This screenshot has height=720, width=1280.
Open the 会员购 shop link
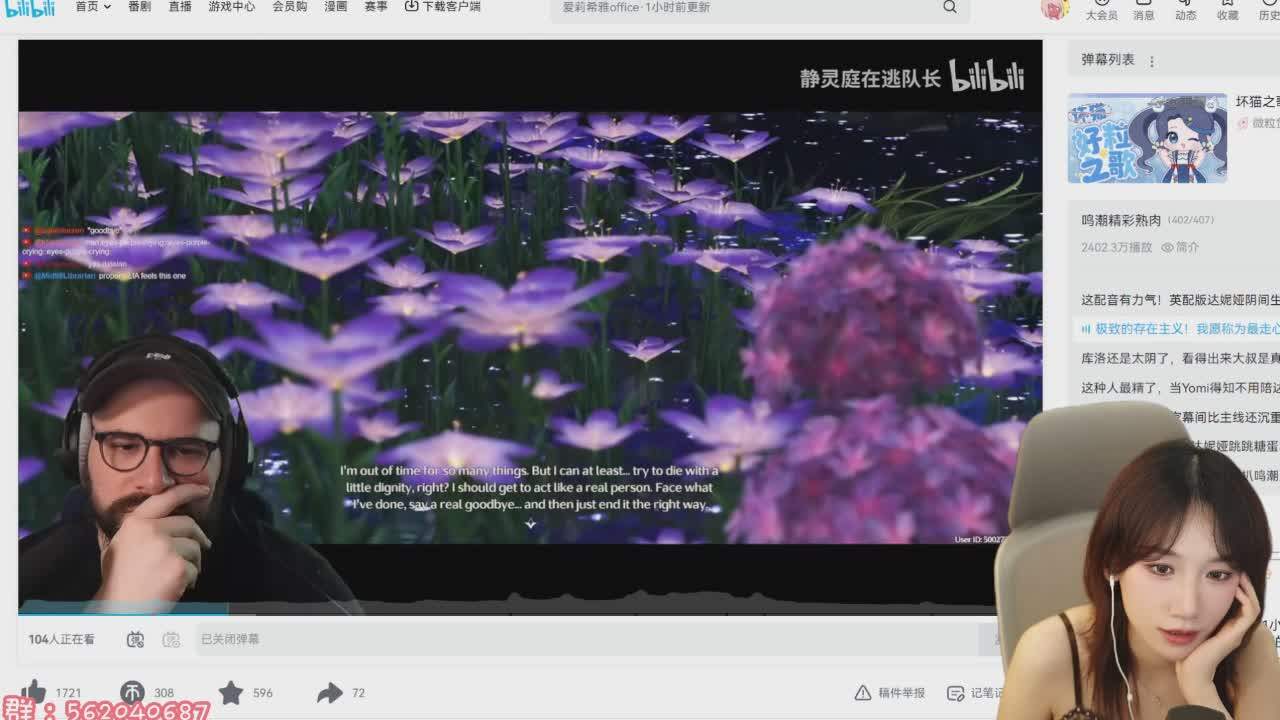pyautogui.click(x=290, y=6)
